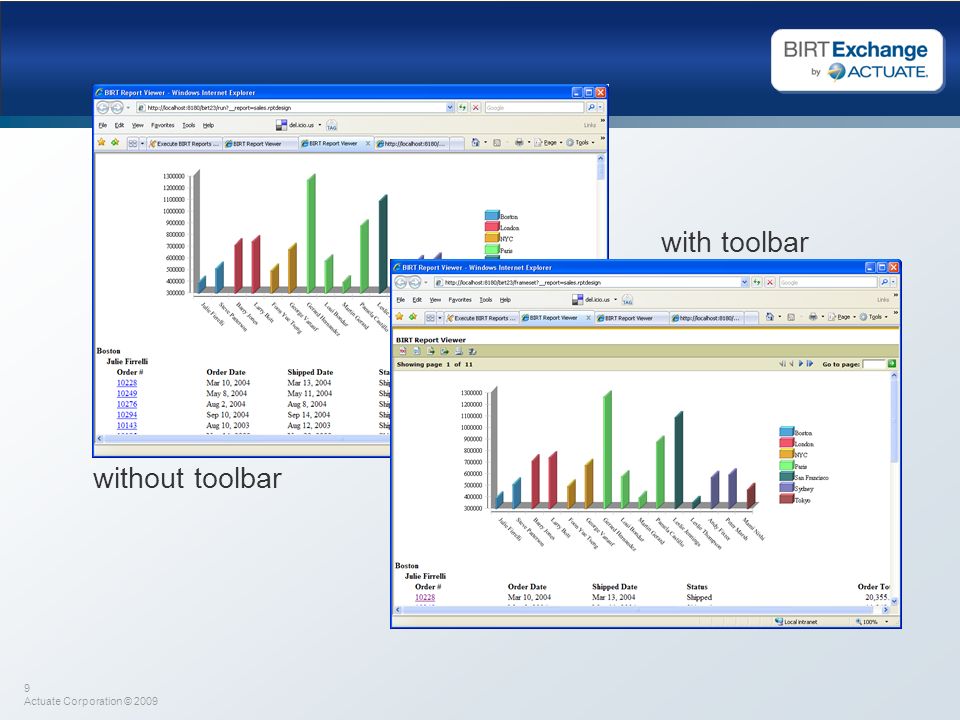960x720 pixels.
Task: Open File menu in front window
Action: click(x=400, y=299)
